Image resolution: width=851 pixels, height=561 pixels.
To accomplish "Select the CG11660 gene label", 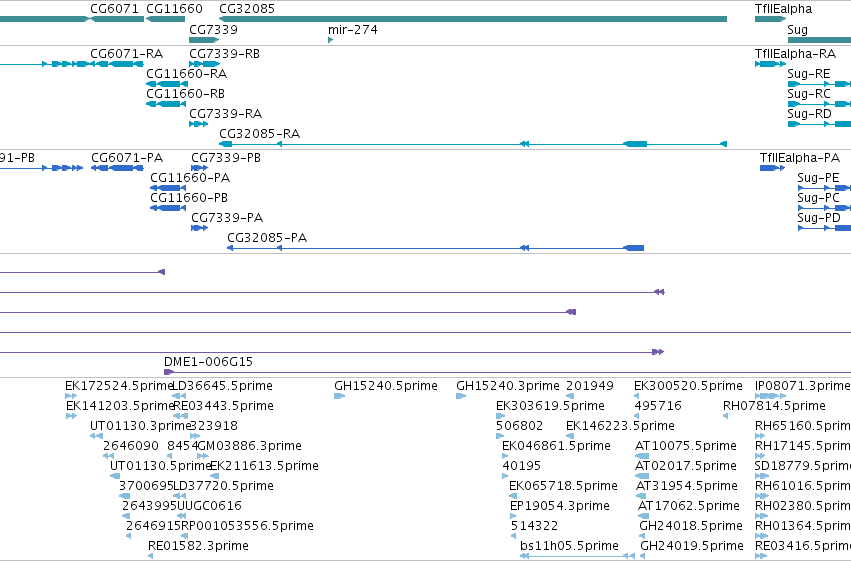I will click(174, 9).
